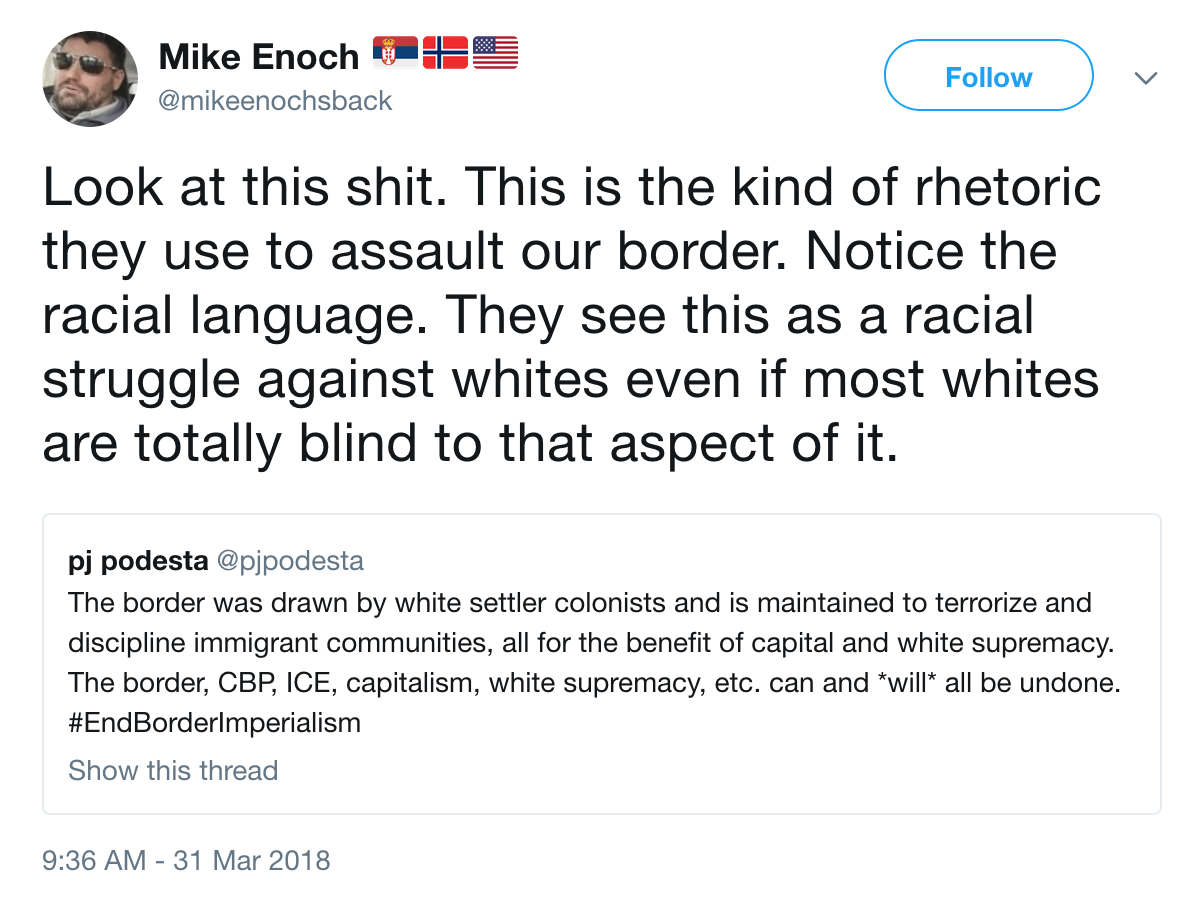Image resolution: width=1192 pixels, height=903 pixels.
Task: Click 'settler colonists' in the quoted tweet
Action: pos(599,603)
